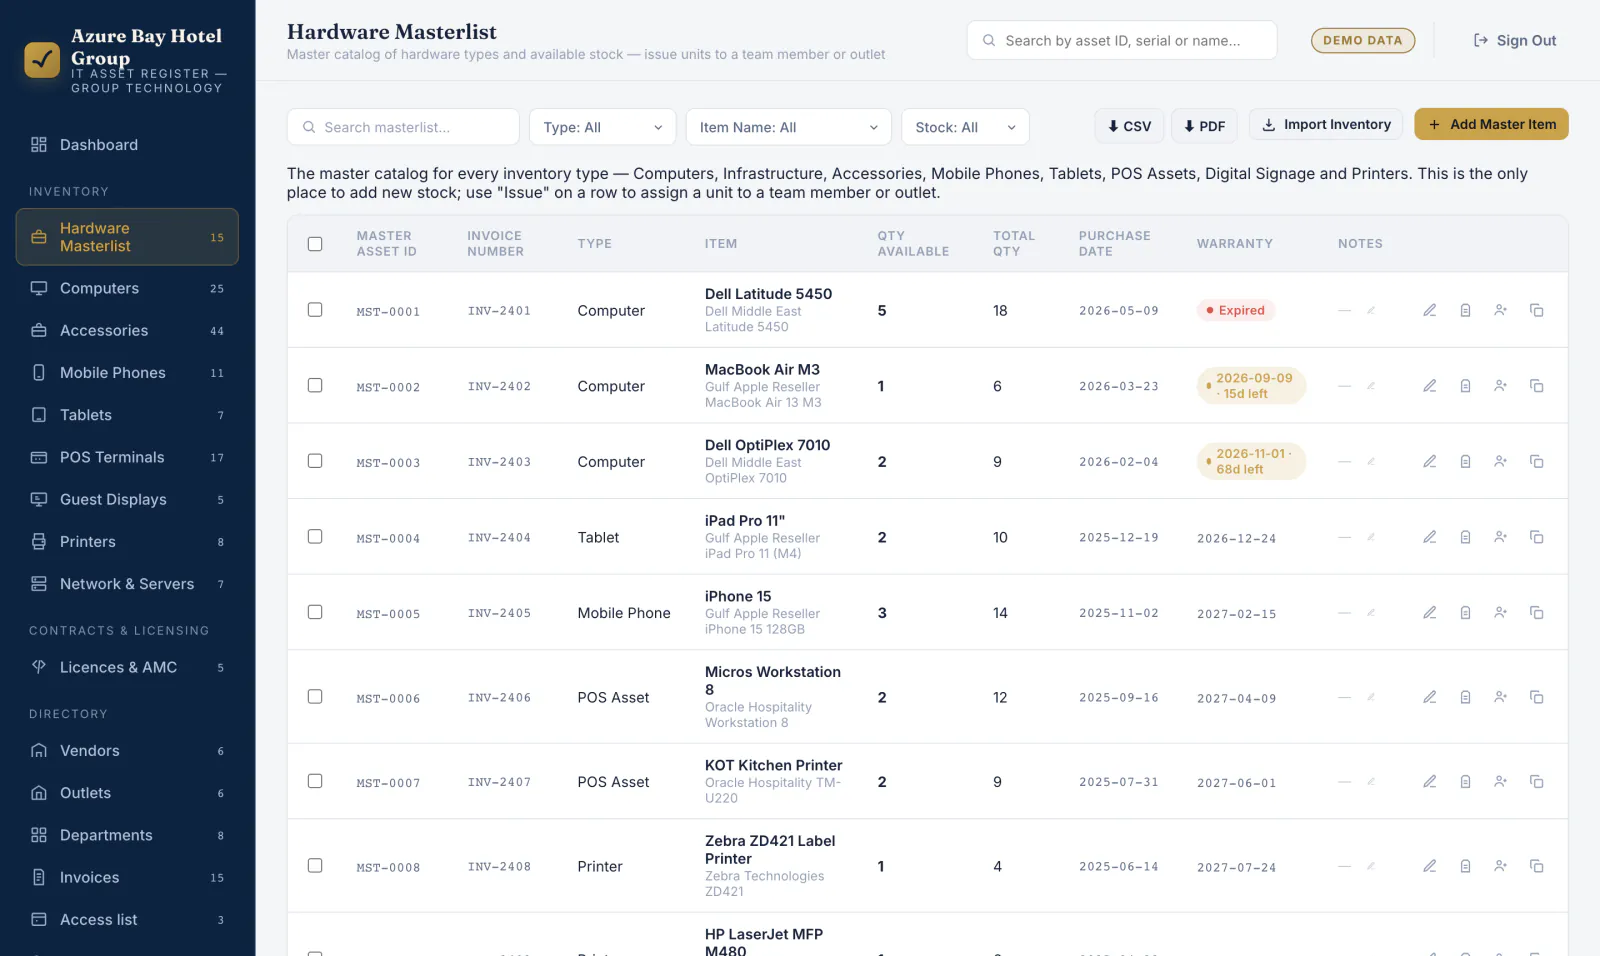Navigate to Outlets directory
The width and height of the screenshot is (1600, 956).
coord(127,793)
